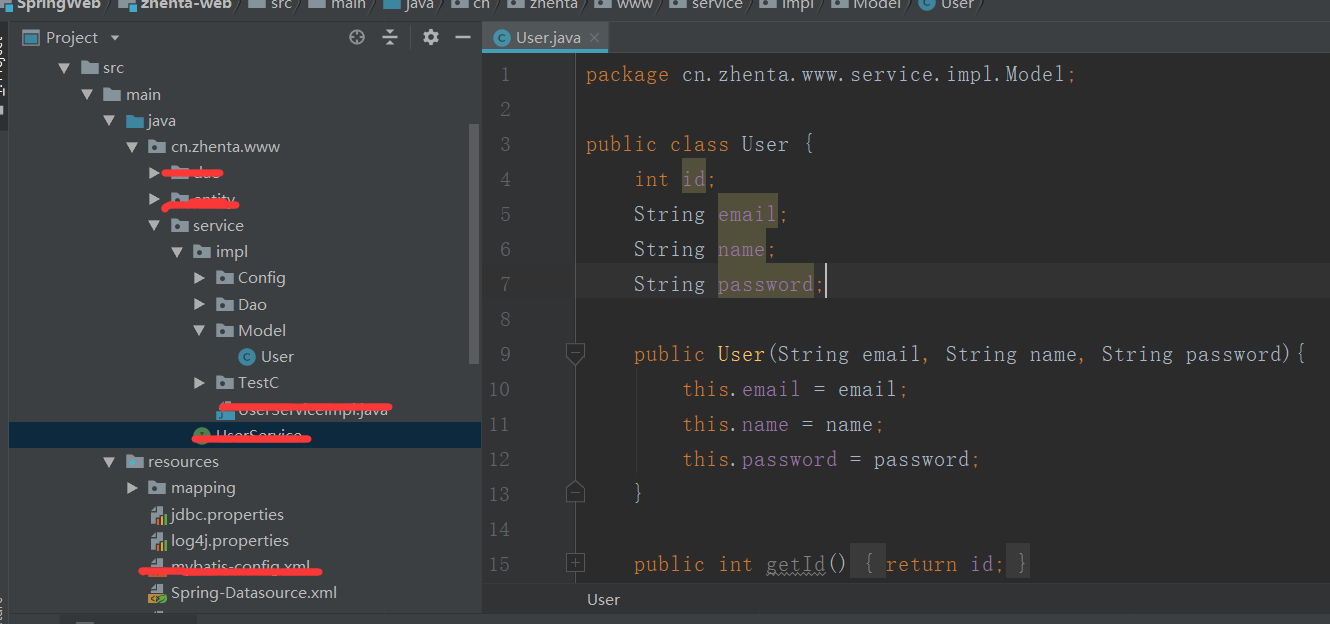Click the jdbc.properties file icon
The width and height of the screenshot is (1330, 624).
coord(157,515)
